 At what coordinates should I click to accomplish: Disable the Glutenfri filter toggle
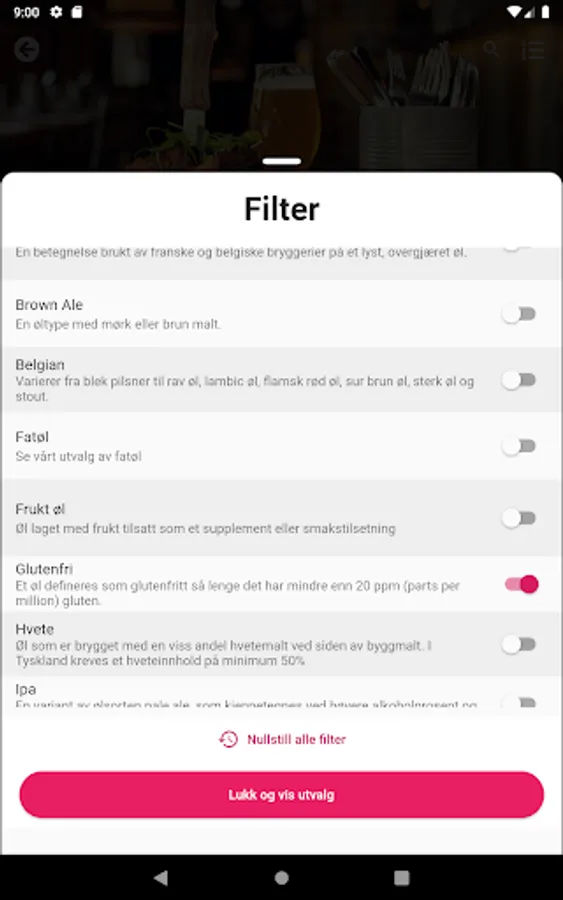click(x=521, y=584)
